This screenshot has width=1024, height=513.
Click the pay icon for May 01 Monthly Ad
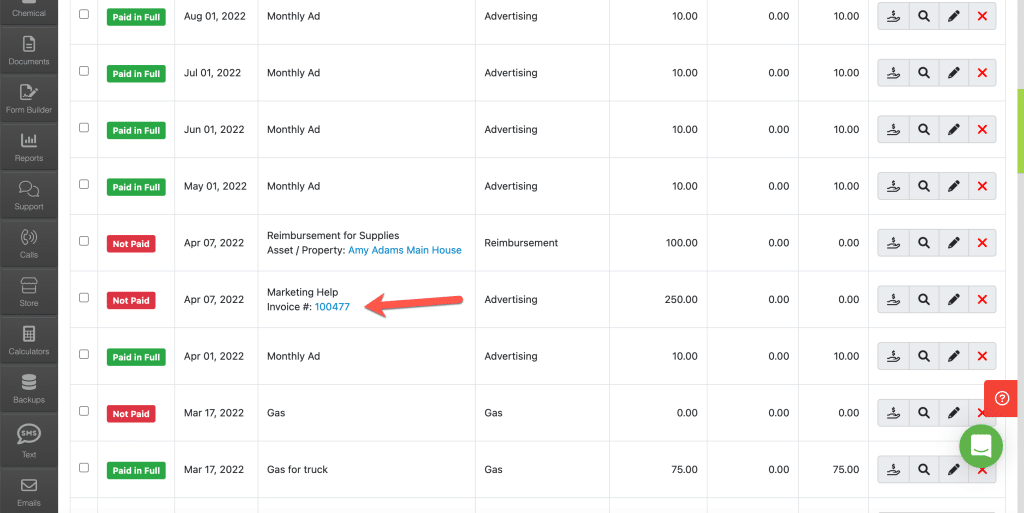pyautogui.click(x=893, y=187)
